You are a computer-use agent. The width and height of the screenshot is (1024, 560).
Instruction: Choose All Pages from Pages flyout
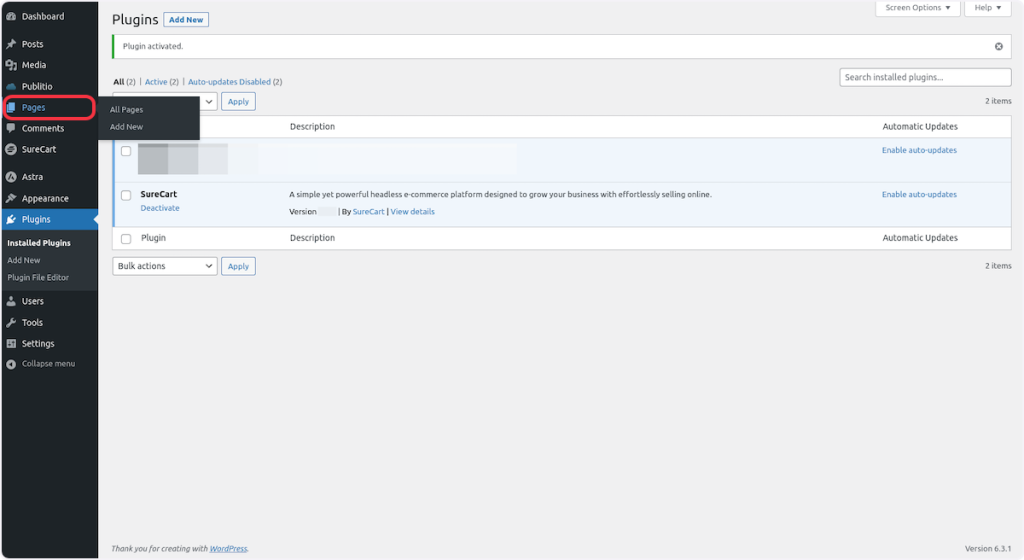coord(127,109)
